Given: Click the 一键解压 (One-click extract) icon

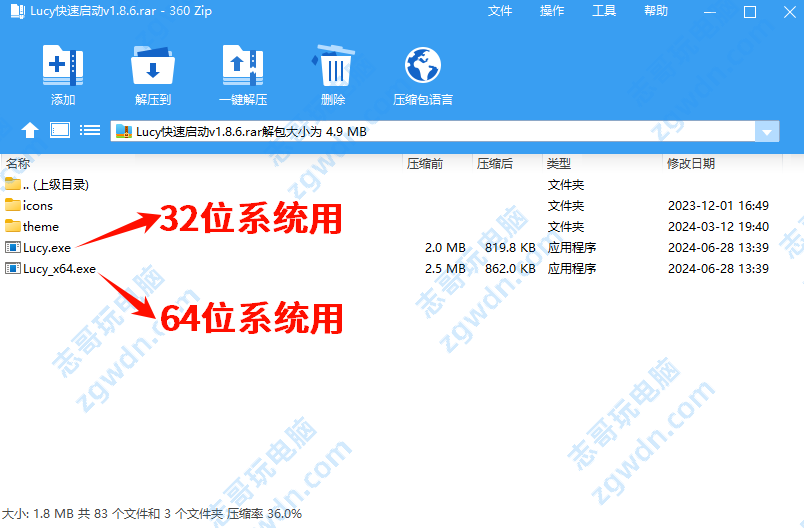Looking at the screenshot, I should click(x=243, y=68).
